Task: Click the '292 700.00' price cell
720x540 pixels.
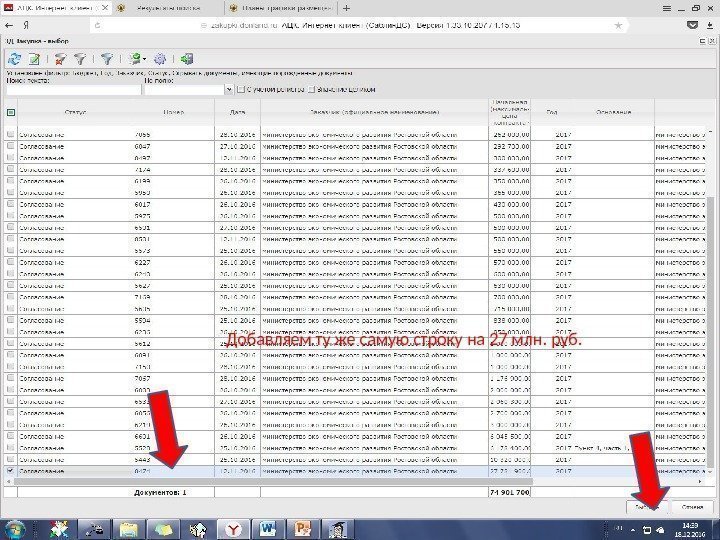Action: click(x=511, y=146)
